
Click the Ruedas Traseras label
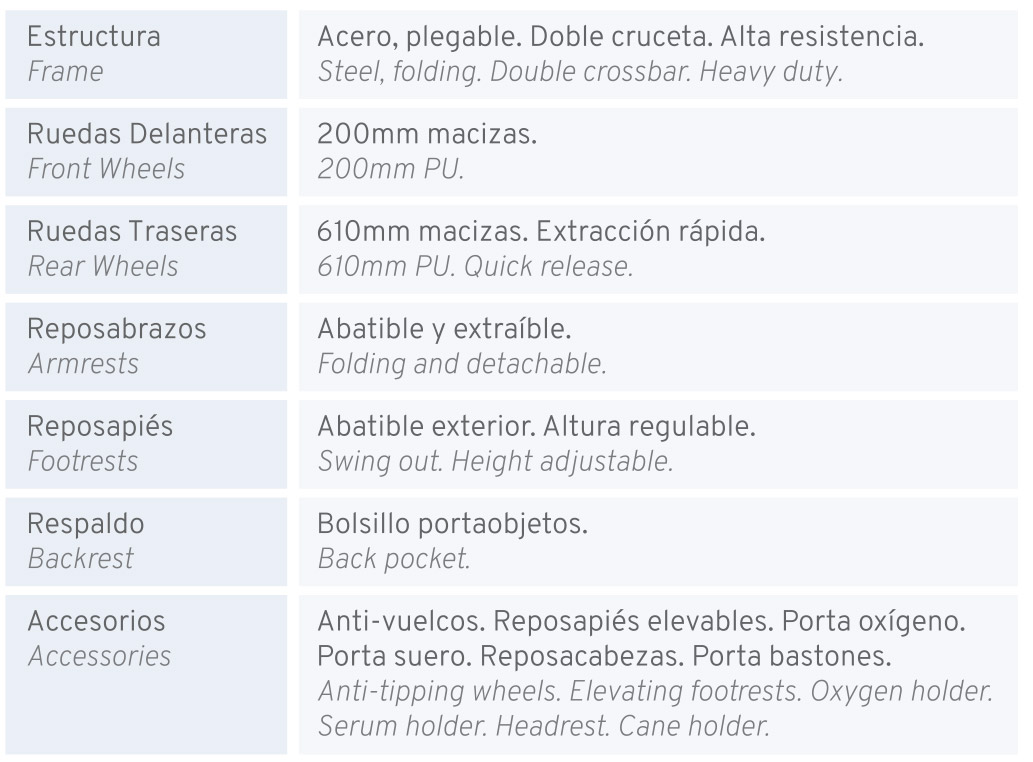click(132, 232)
